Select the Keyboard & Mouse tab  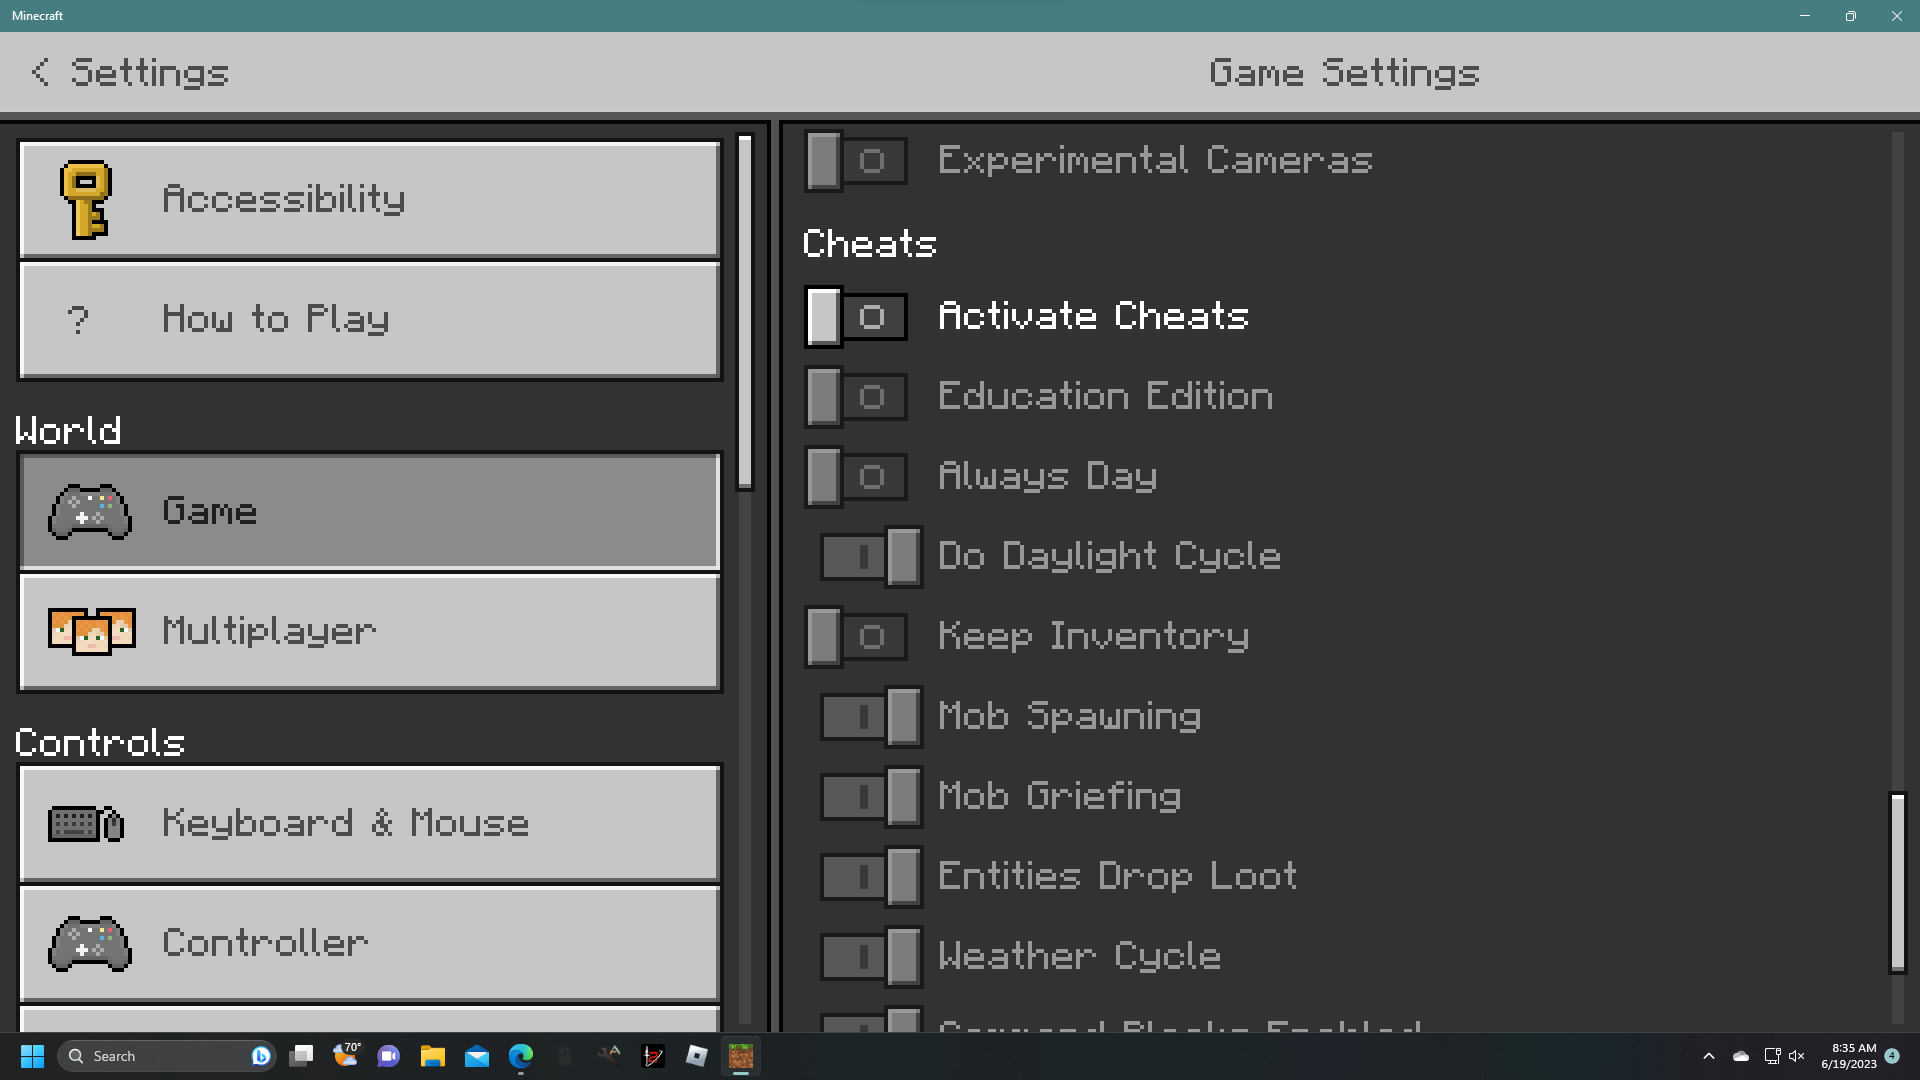tap(370, 824)
